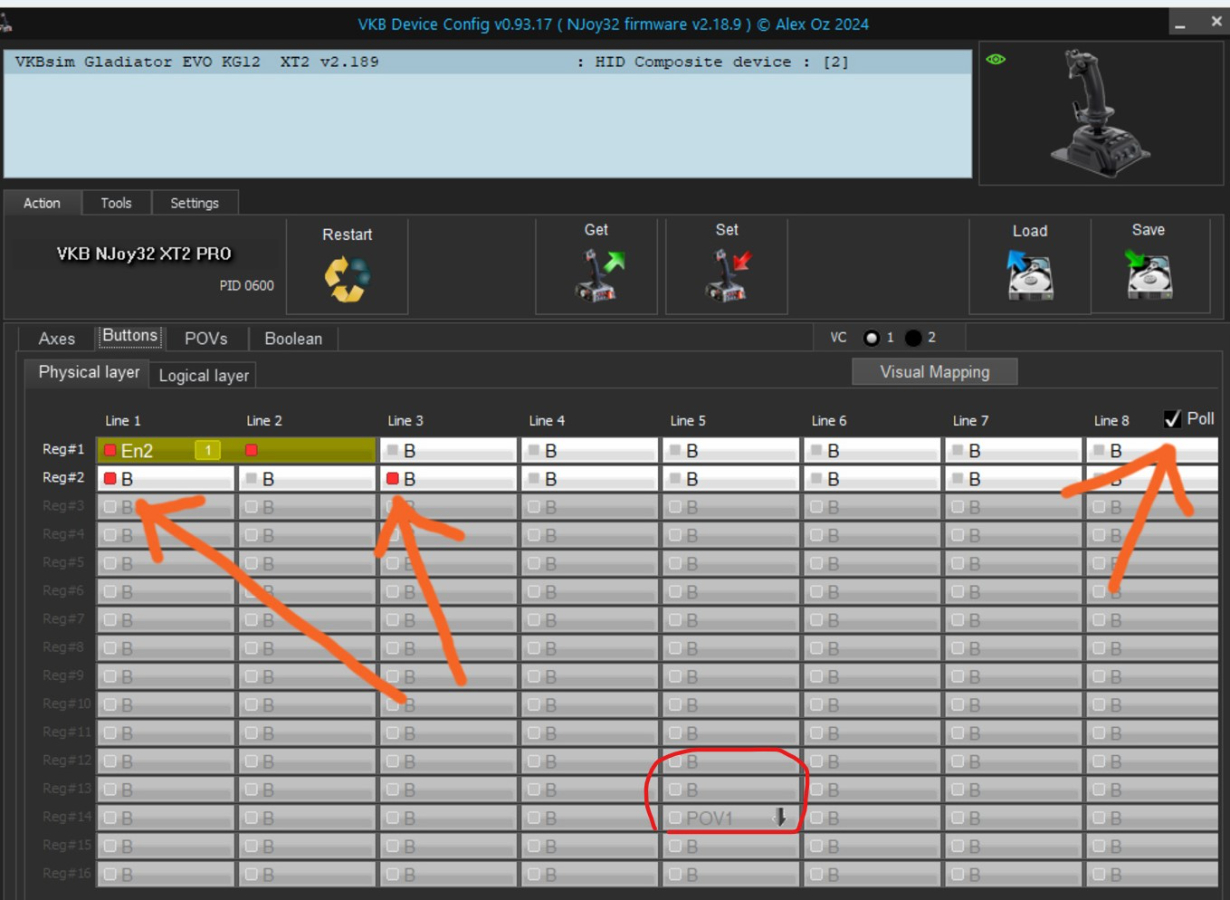Screen dimensions: 1230x900
Task: Click the Line 5 column header
Action: tap(688, 421)
